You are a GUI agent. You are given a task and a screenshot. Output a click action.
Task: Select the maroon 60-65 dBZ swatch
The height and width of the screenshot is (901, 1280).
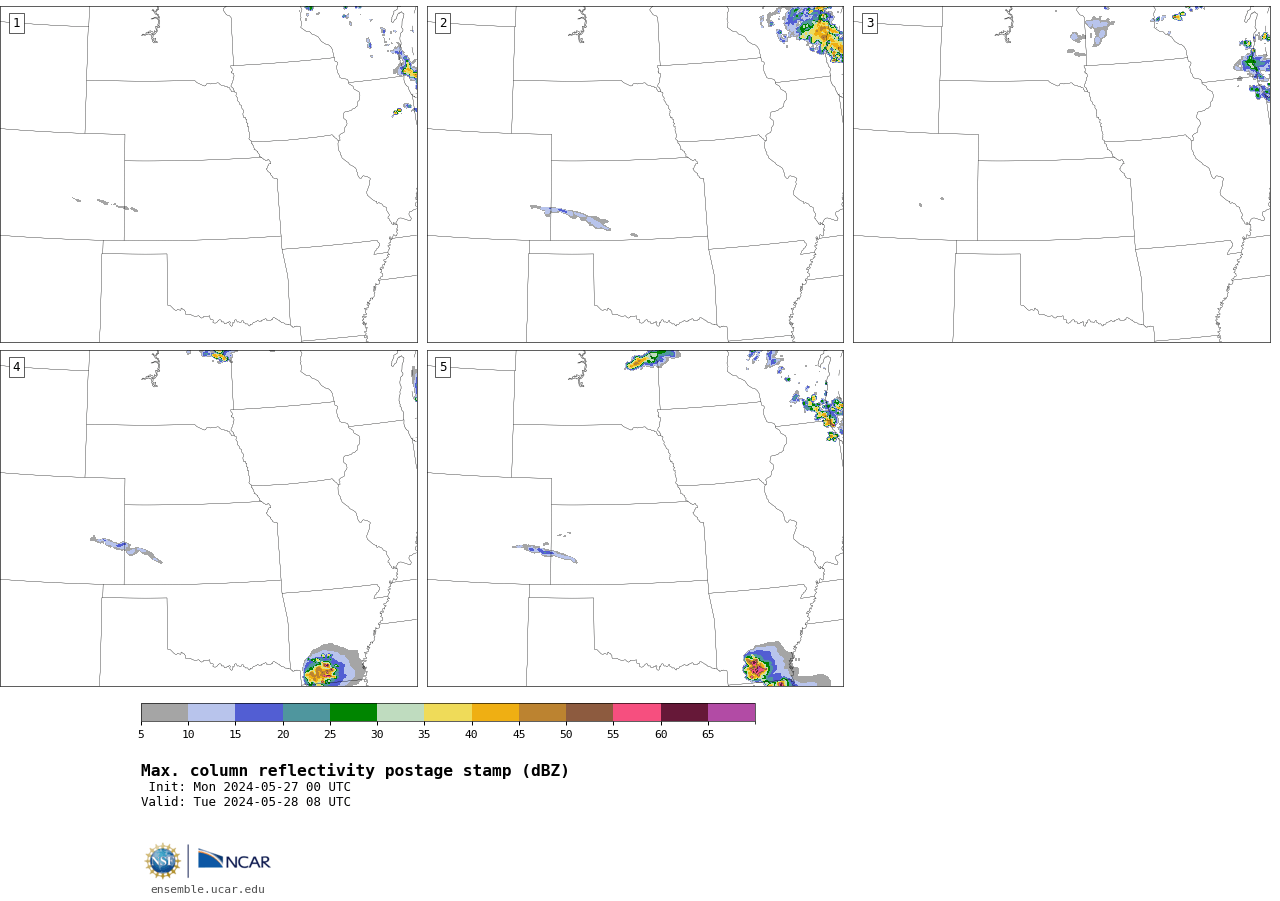point(684,712)
